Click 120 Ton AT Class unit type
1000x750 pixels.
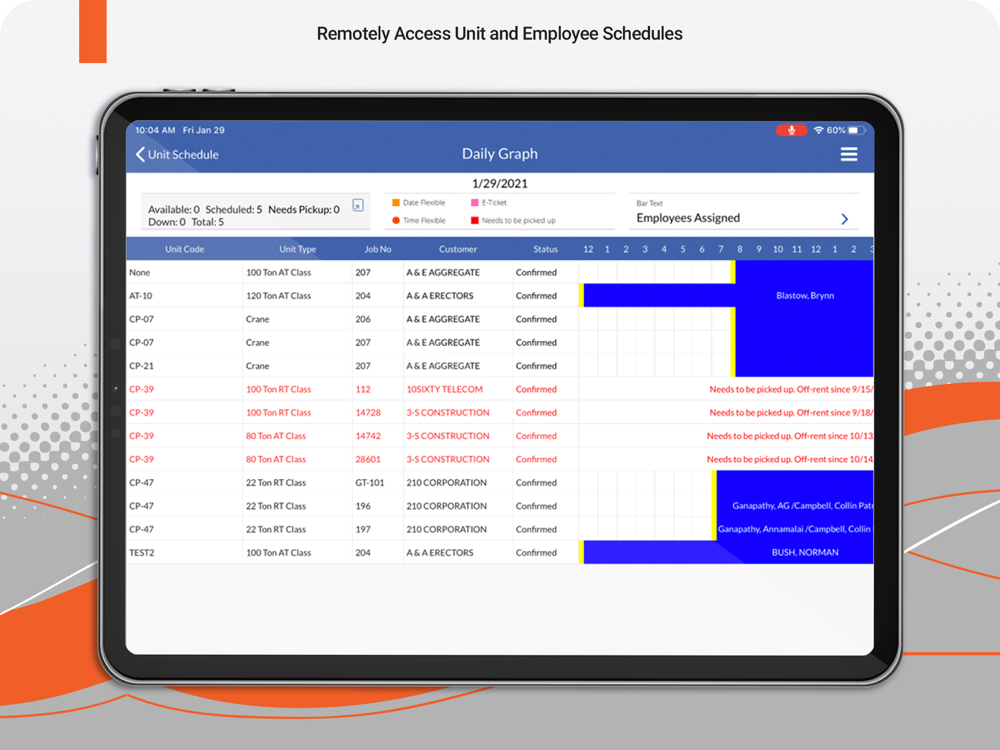[x=279, y=296]
